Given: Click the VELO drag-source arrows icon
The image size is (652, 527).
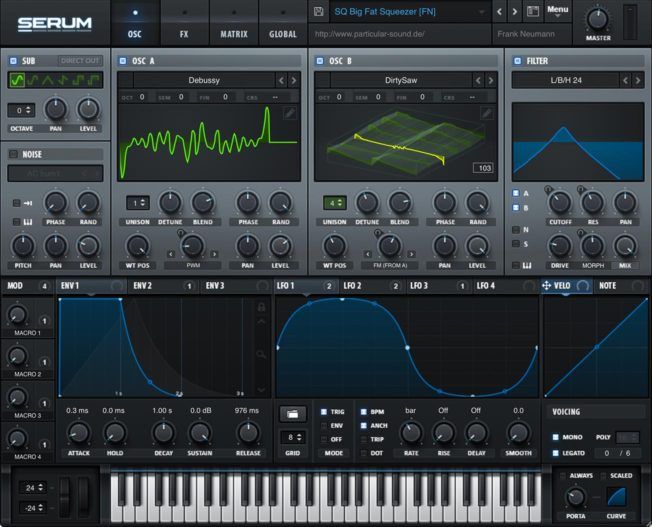Looking at the screenshot, I should click(x=547, y=286).
